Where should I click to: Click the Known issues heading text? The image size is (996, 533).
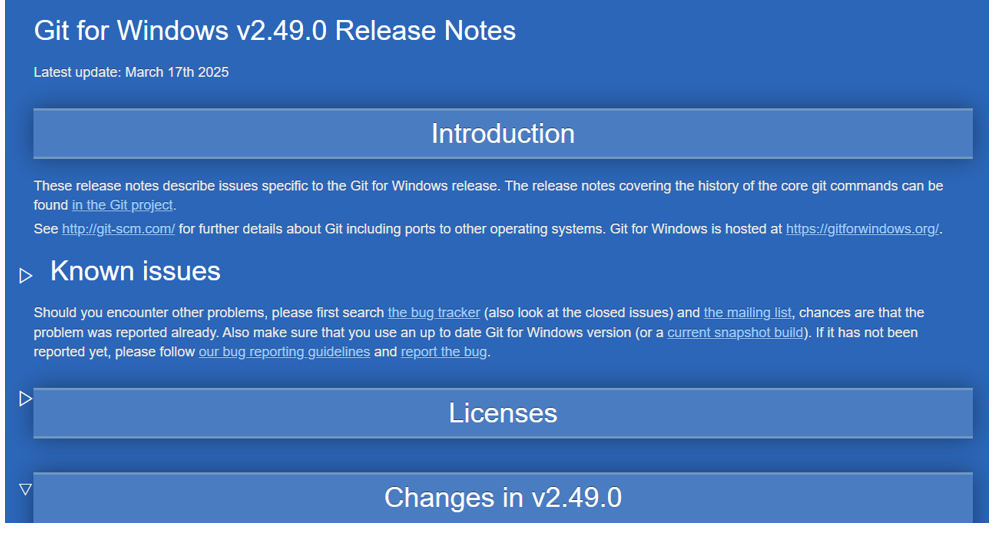pyautogui.click(x=135, y=271)
